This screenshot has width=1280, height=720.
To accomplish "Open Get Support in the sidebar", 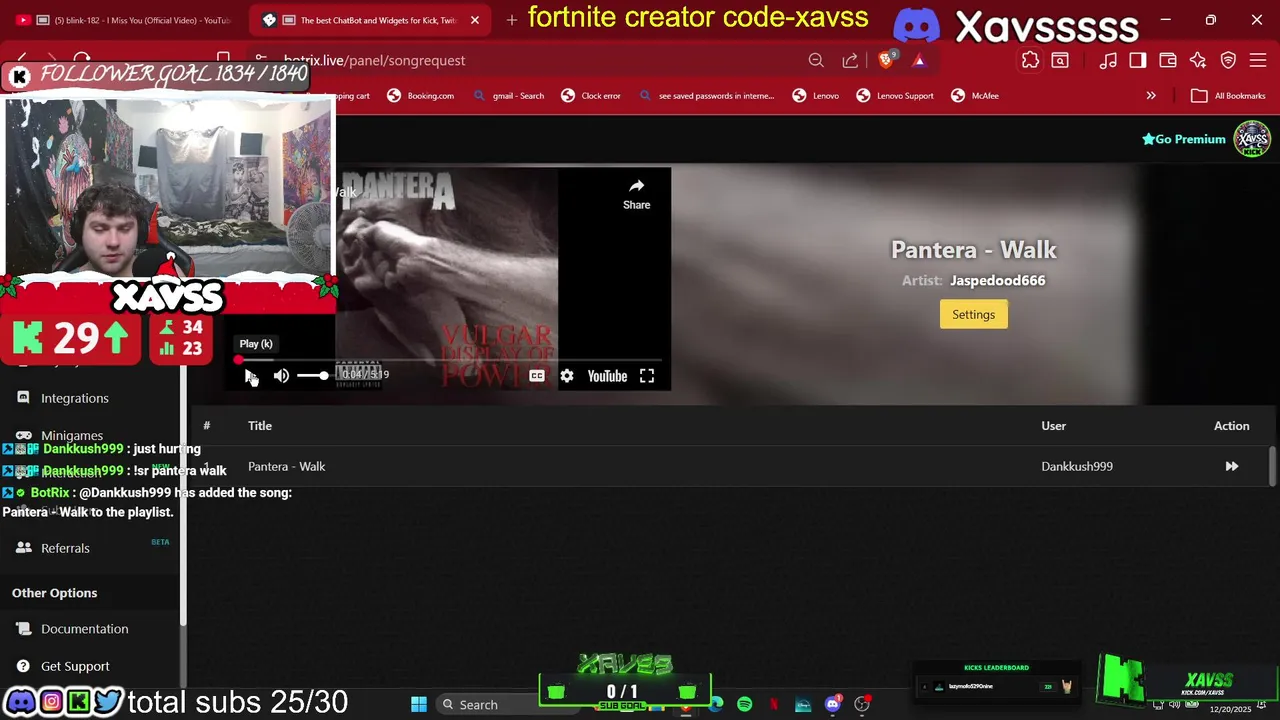I will pos(75,666).
